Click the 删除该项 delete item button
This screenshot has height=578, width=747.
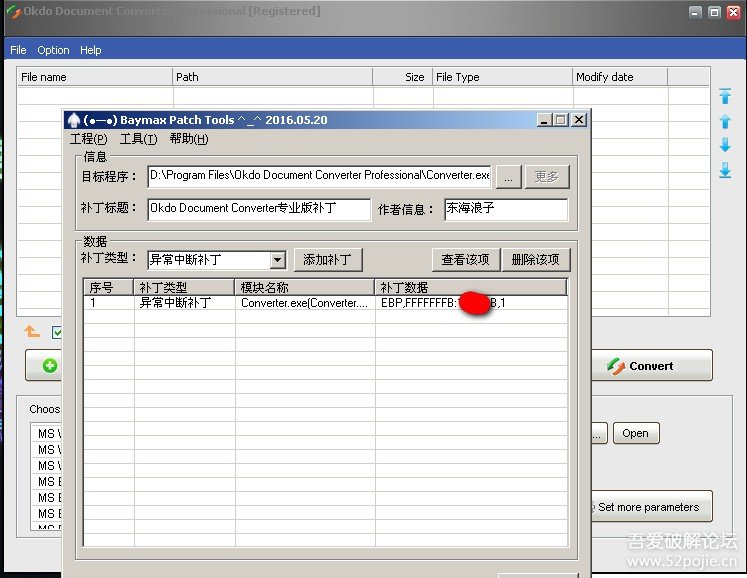[x=535, y=260]
